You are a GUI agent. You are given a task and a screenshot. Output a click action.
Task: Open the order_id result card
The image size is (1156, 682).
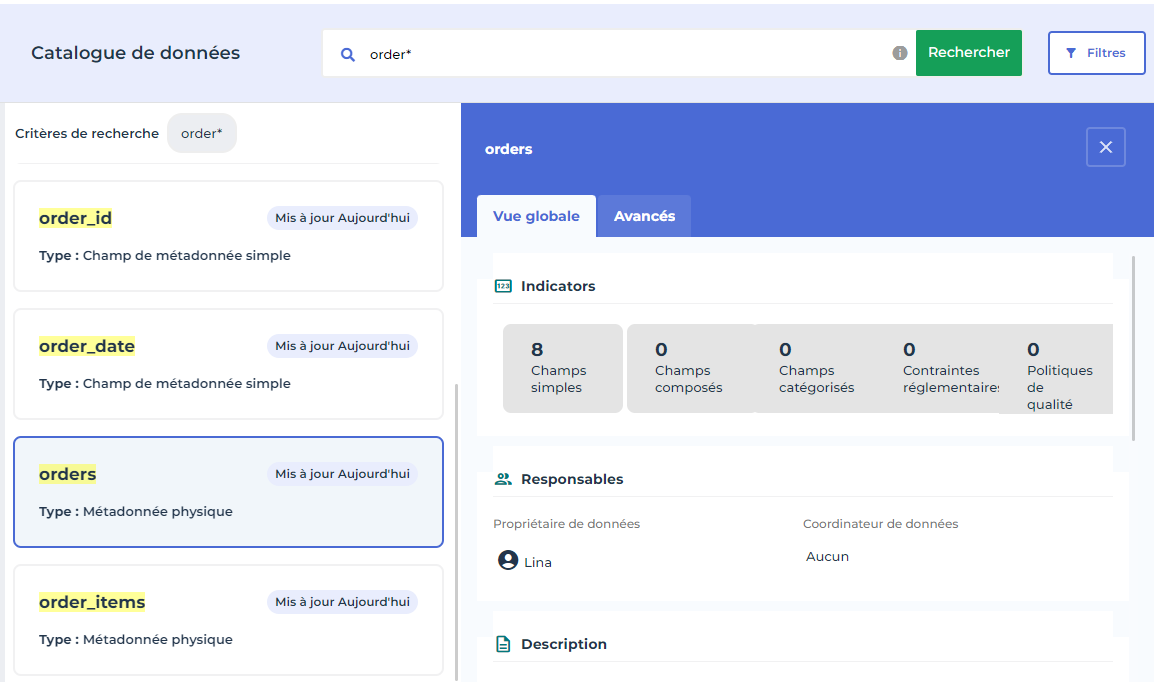(x=228, y=236)
